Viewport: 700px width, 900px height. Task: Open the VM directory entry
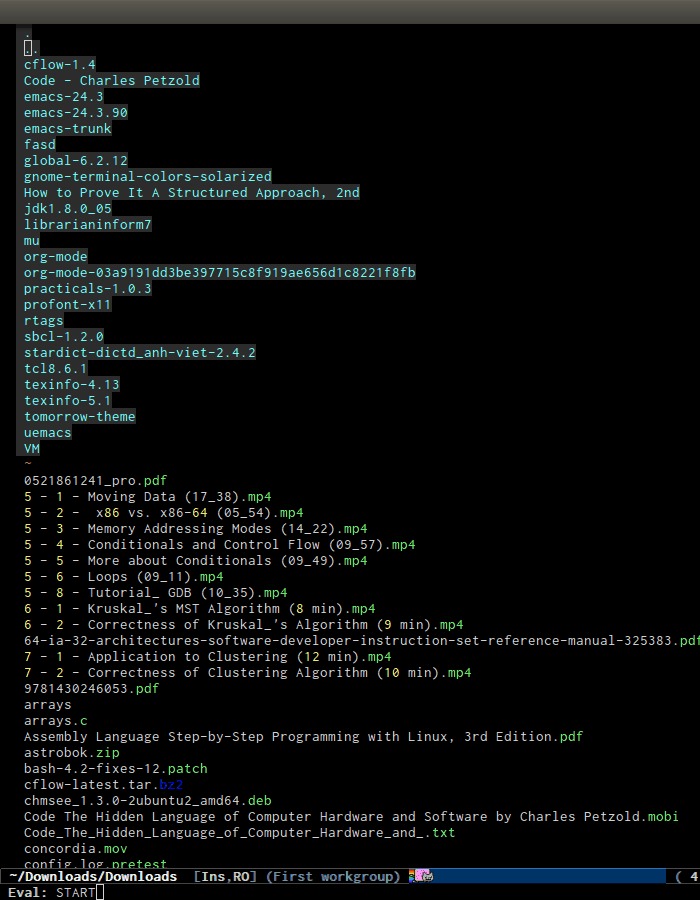tap(32, 449)
